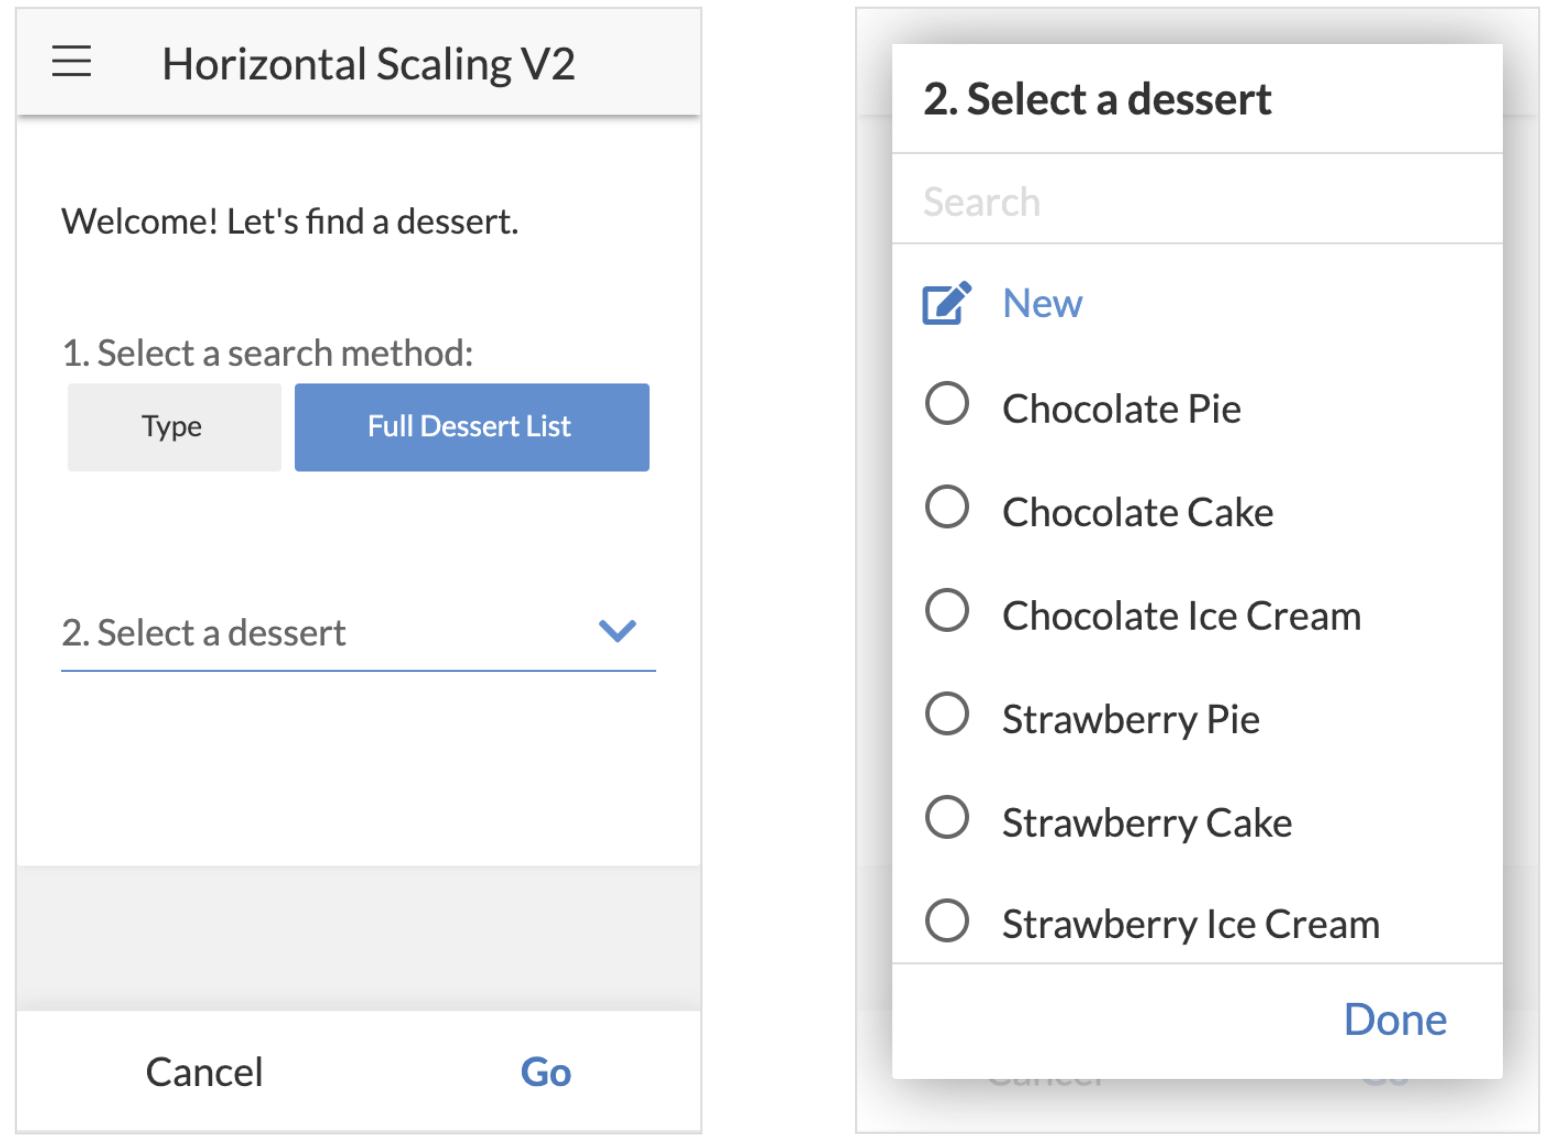Image resolution: width=1562 pixels, height=1148 pixels.
Task: Choose the Chocolate Ice Cream radio option
Action: [x=947, y=610]
